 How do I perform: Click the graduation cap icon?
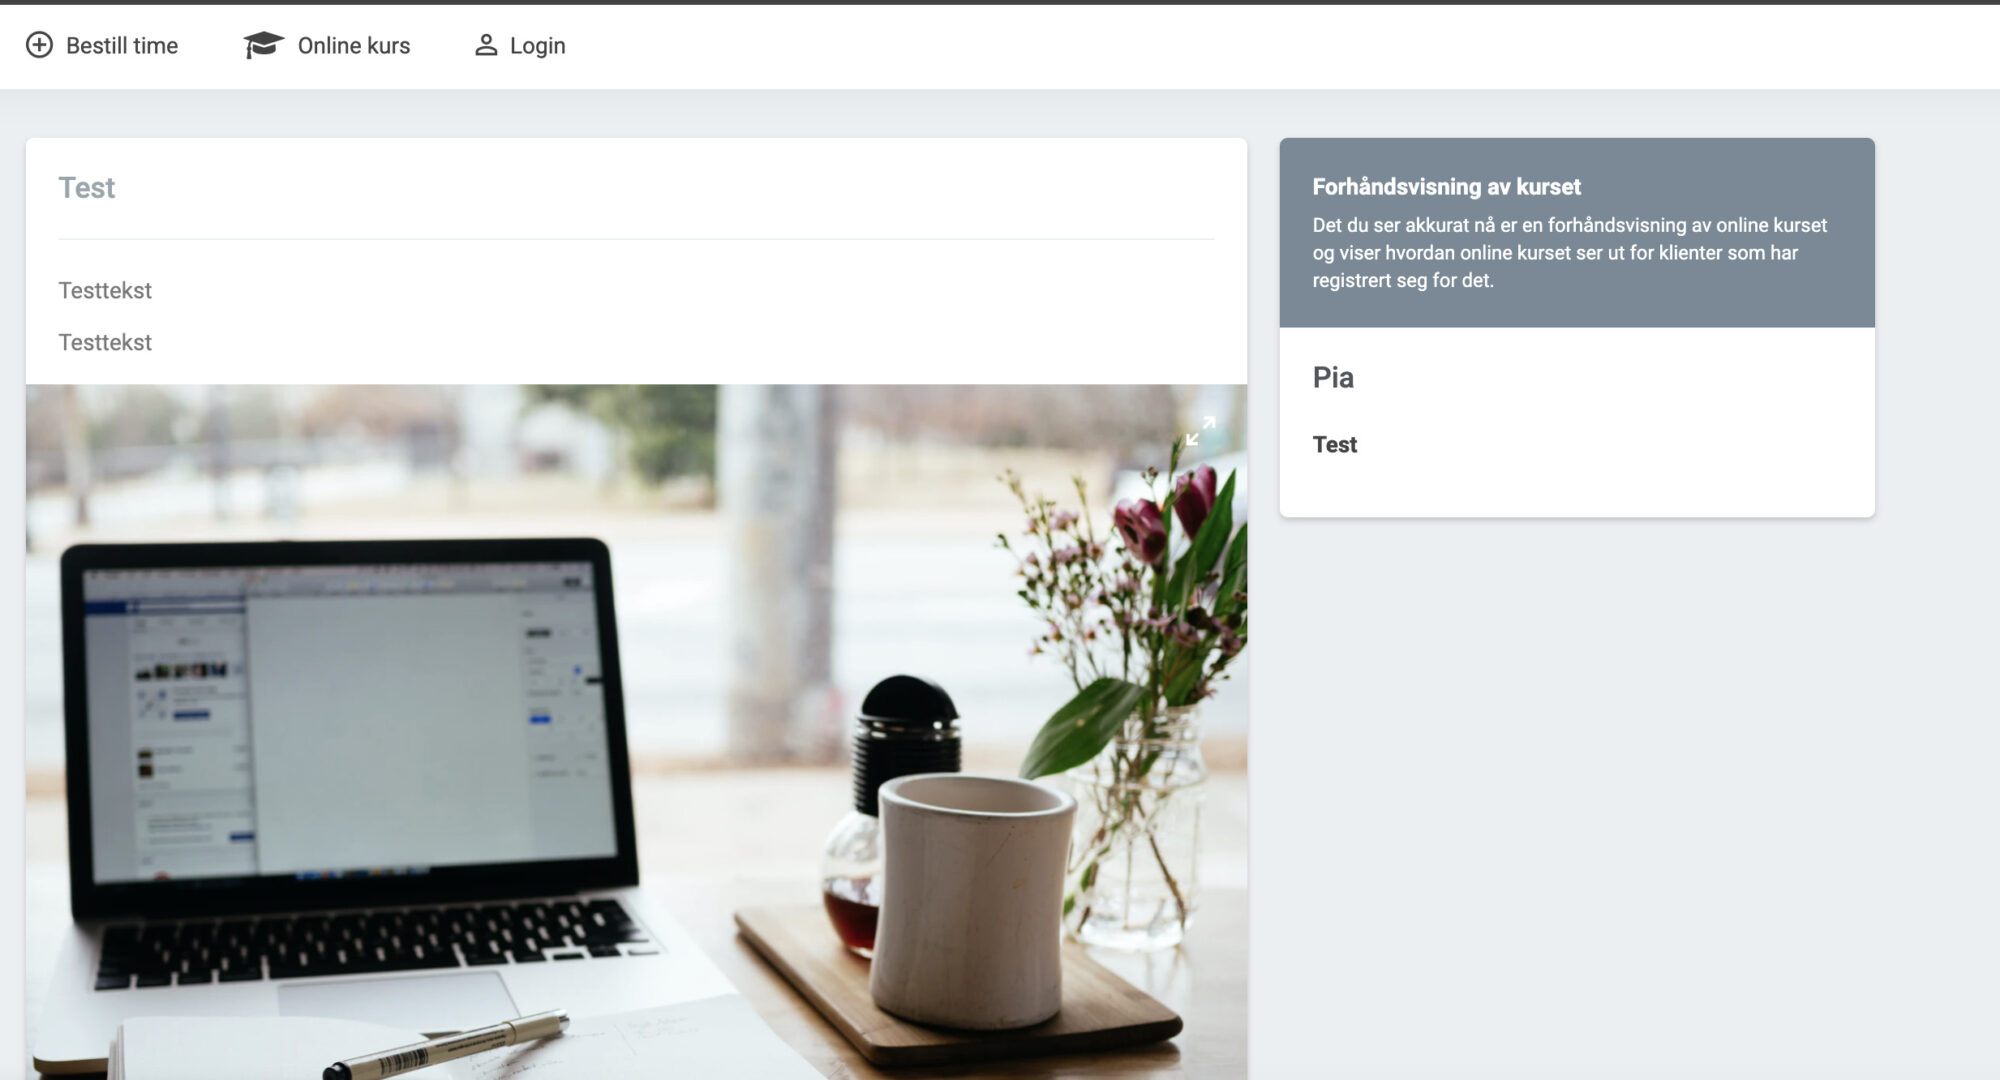264,45
